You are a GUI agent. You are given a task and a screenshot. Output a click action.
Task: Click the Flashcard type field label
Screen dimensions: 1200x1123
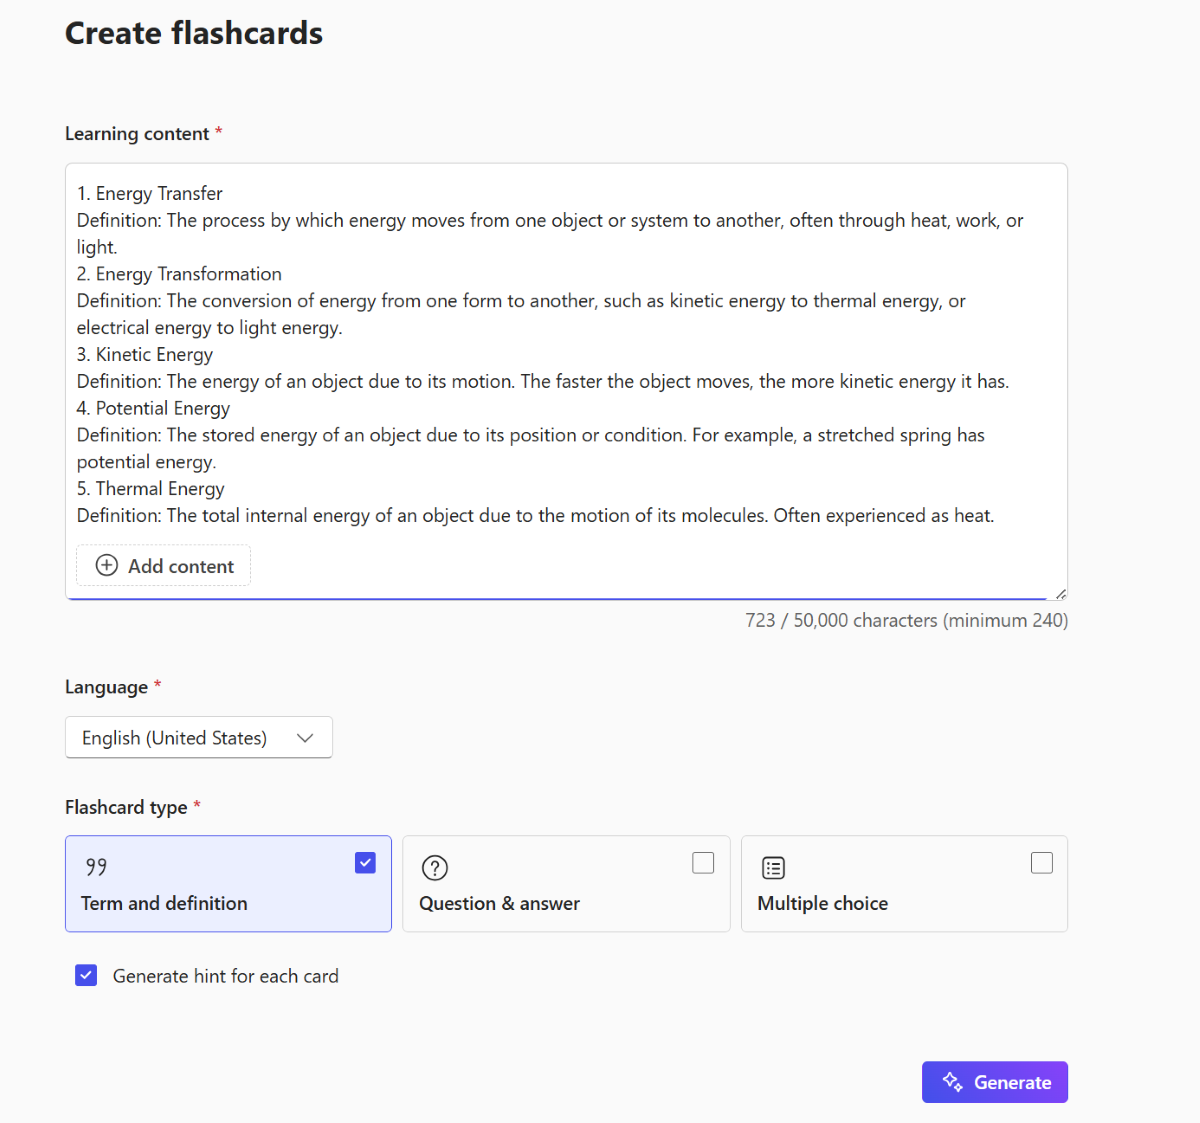(126, 807)
